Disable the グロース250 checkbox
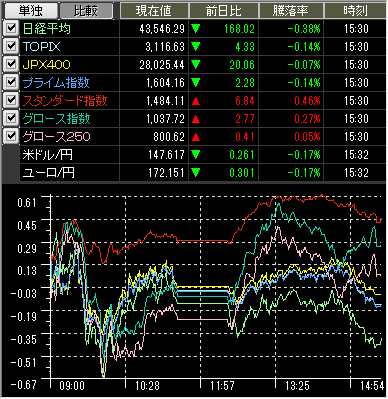This screenshot has width=388, height=399. [x=11, y=137]
